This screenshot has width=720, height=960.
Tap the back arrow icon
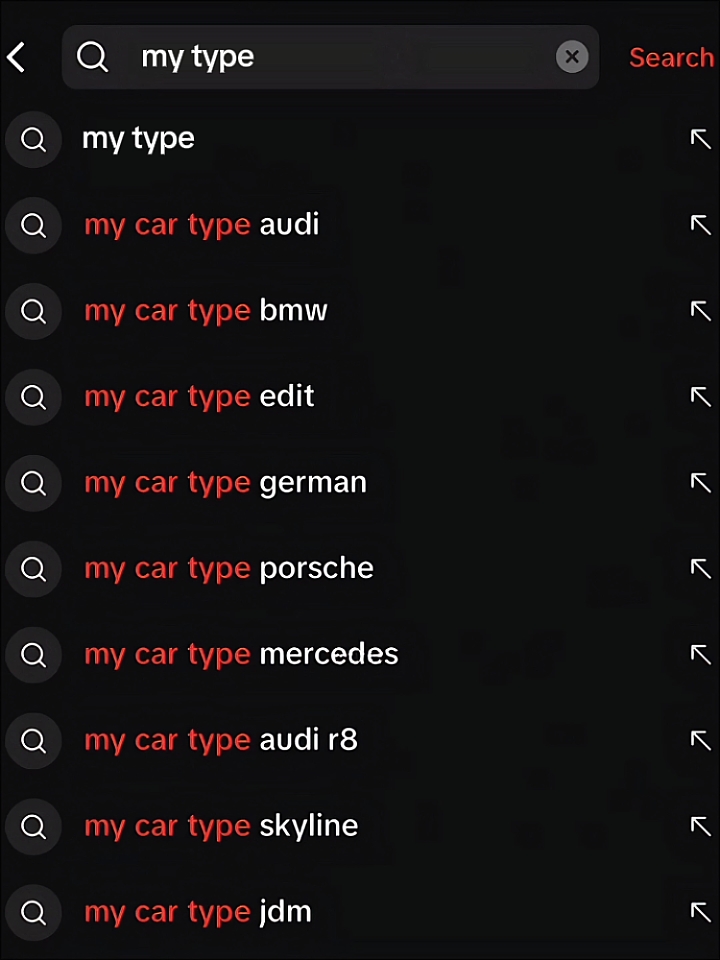(x=17, y=58)
